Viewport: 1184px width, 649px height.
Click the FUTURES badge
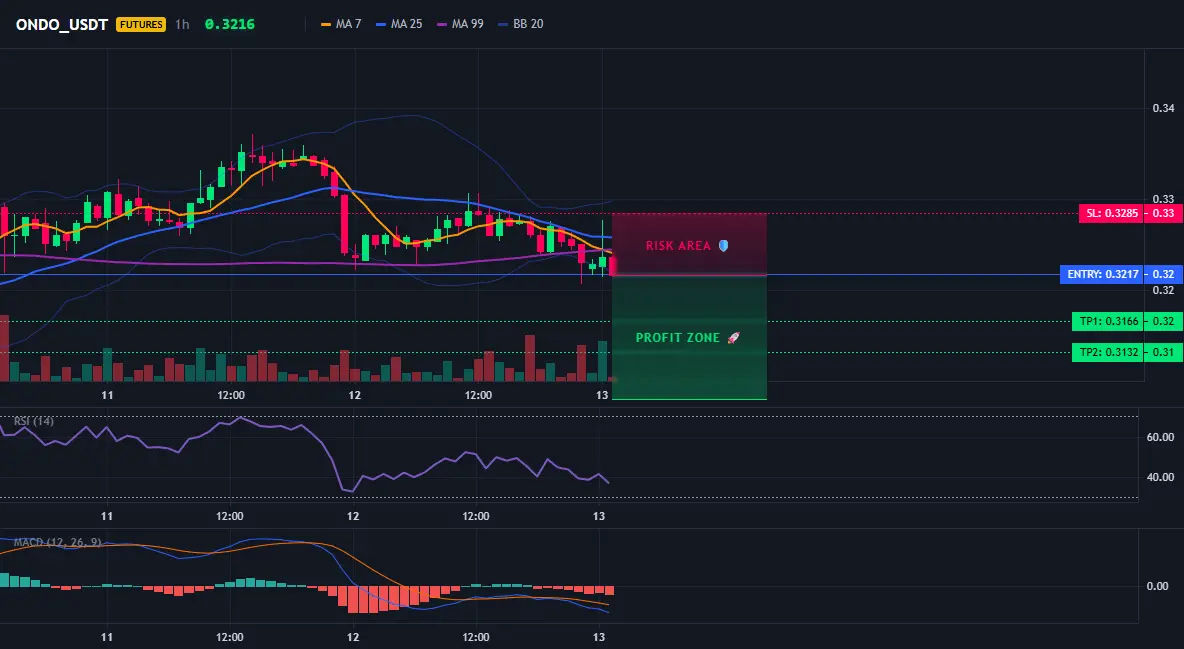pyautogui.click(x=140, y=24)
